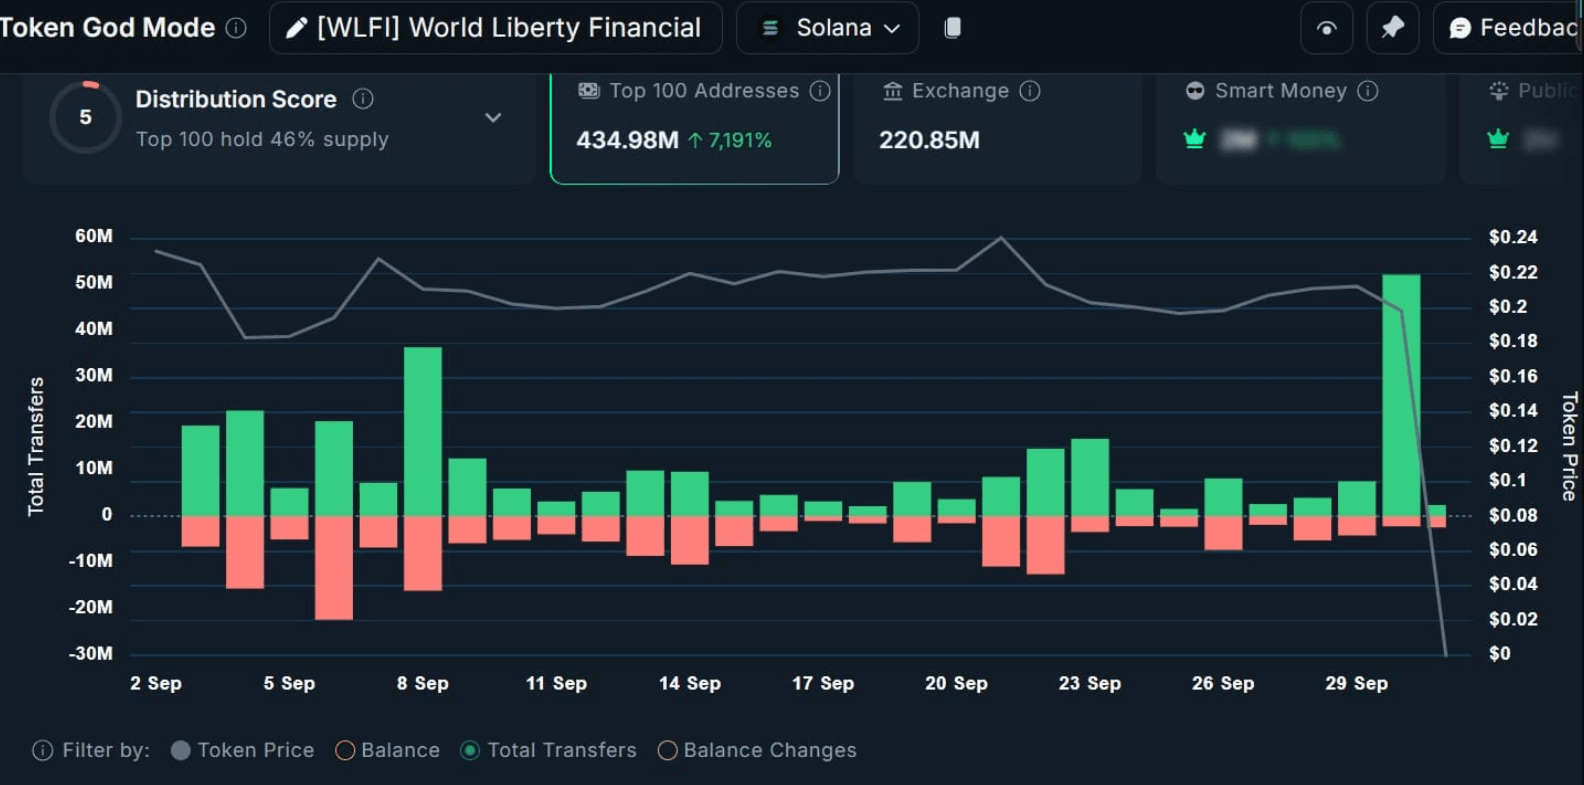Click the eye watch icon button
Image resolution: width=1584 pixels, height=785 pixels.
coord(1326,28)
